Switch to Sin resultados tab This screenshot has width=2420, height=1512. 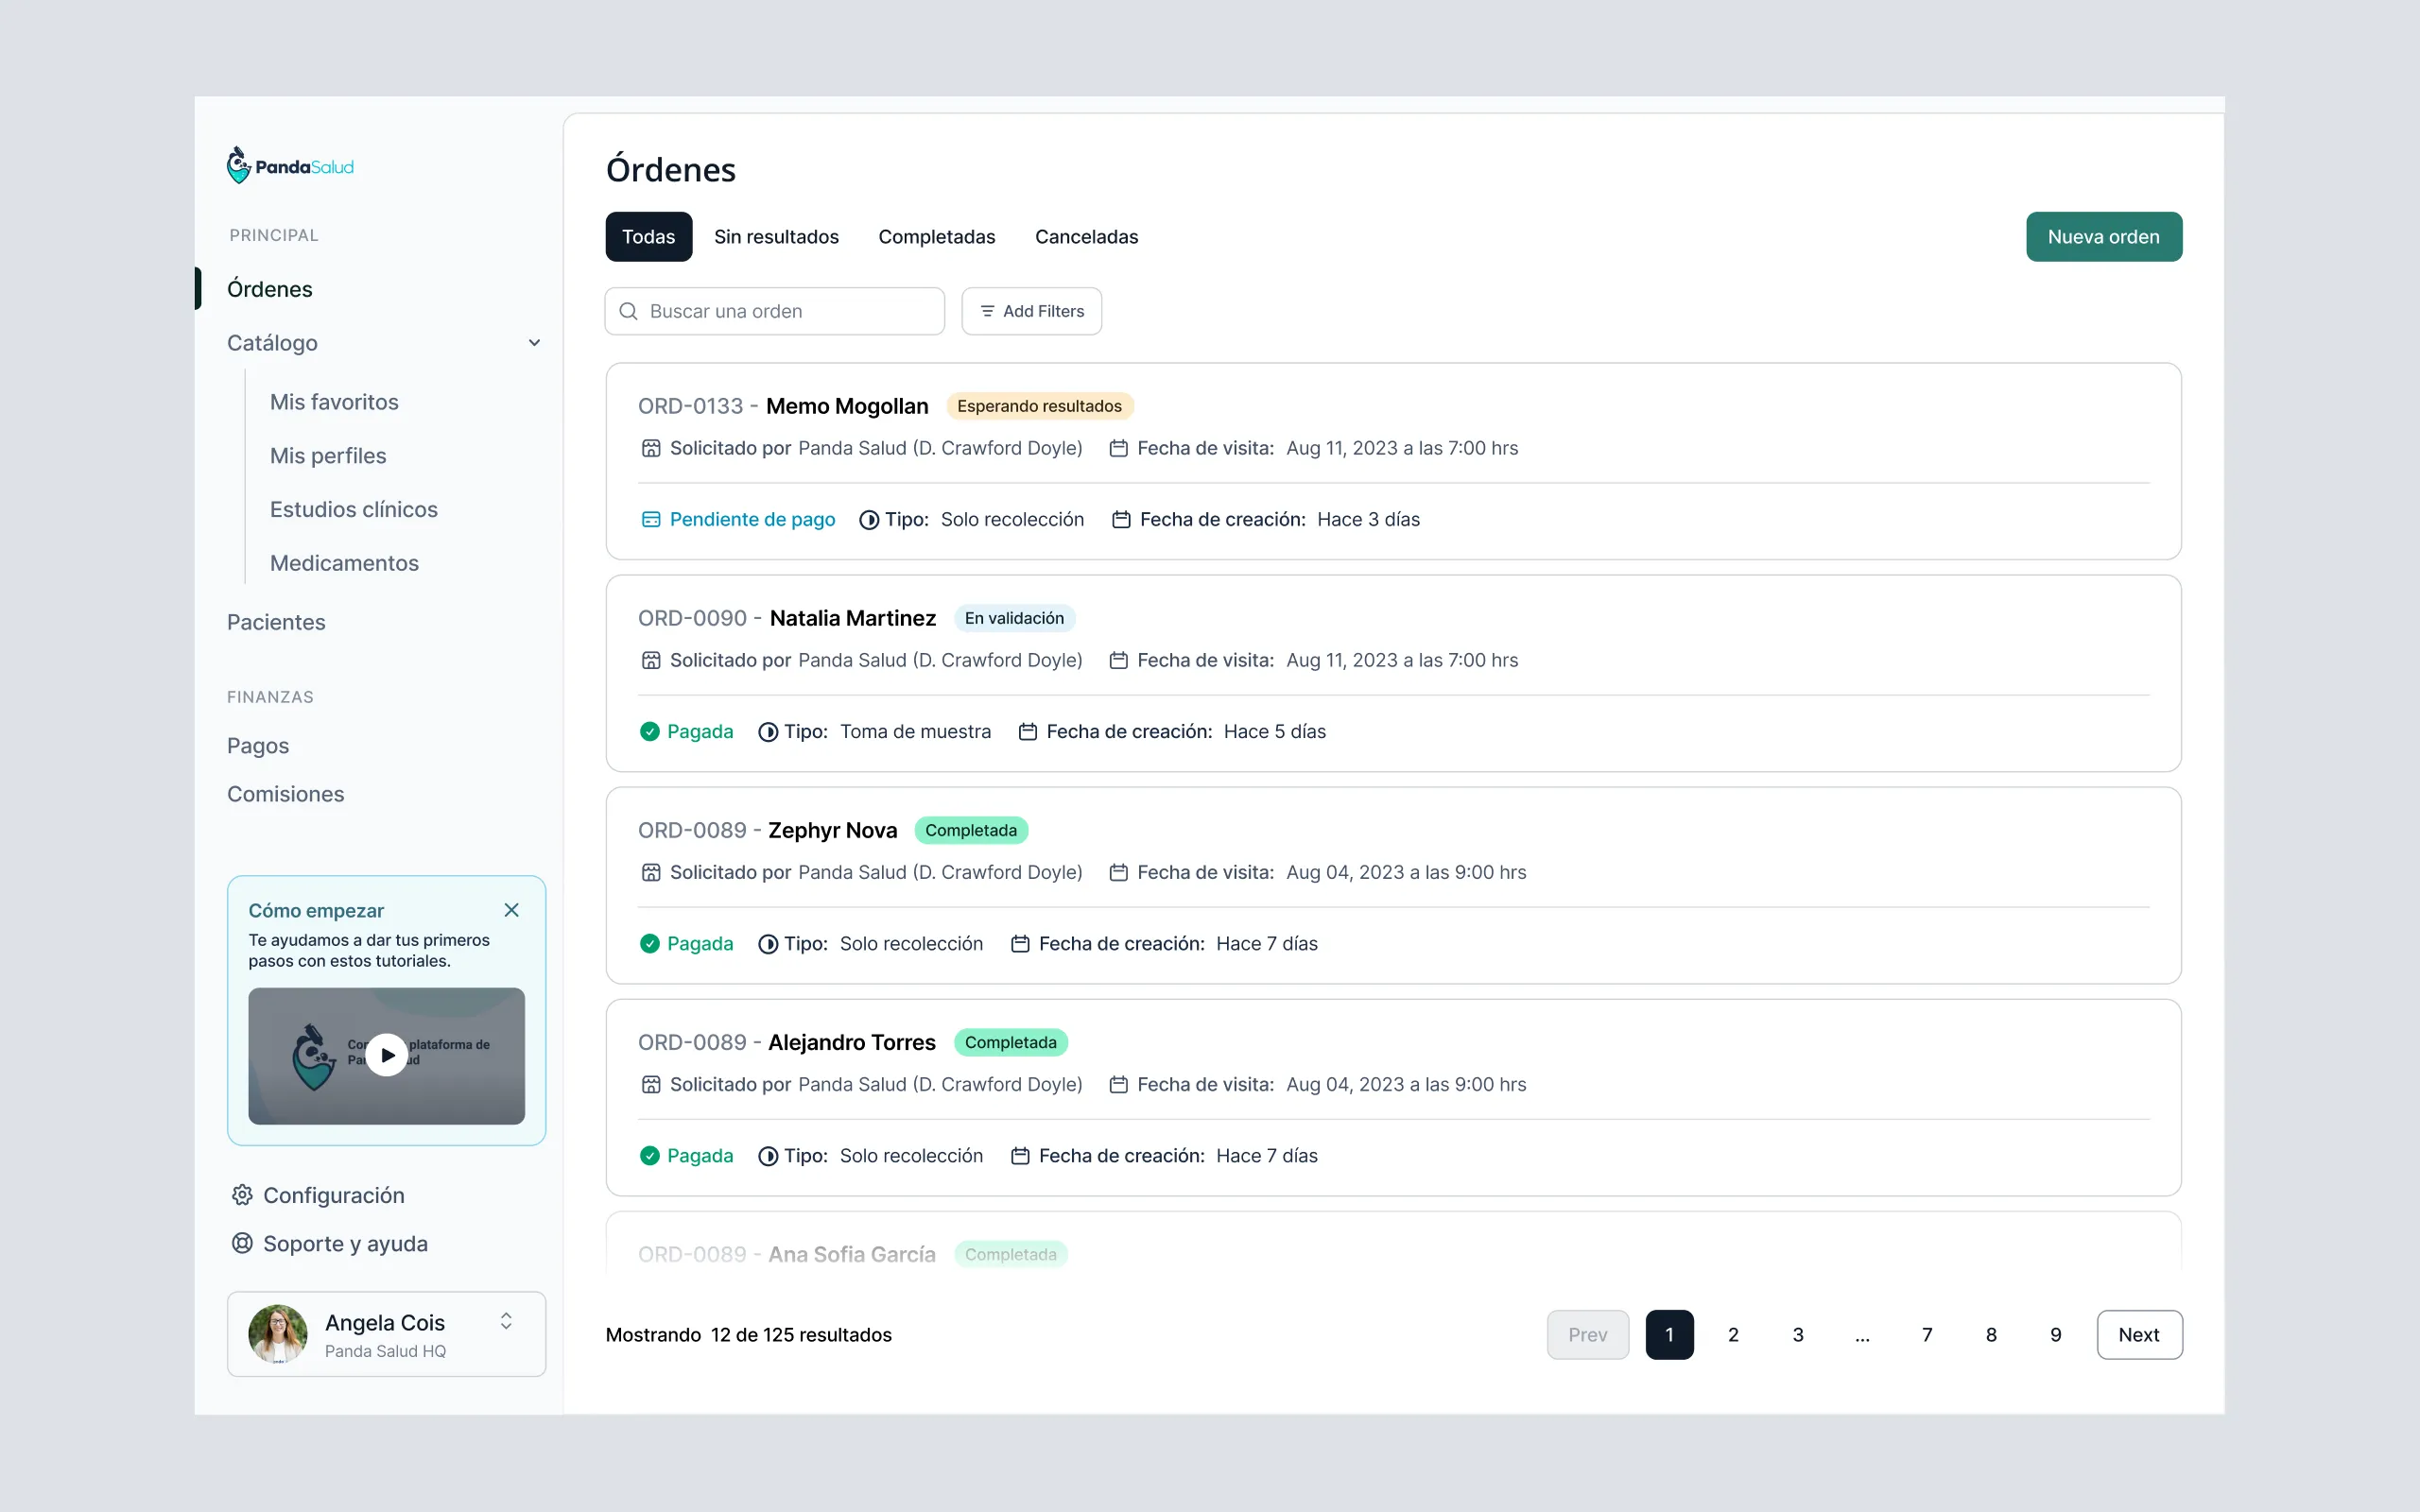[776, 237]
